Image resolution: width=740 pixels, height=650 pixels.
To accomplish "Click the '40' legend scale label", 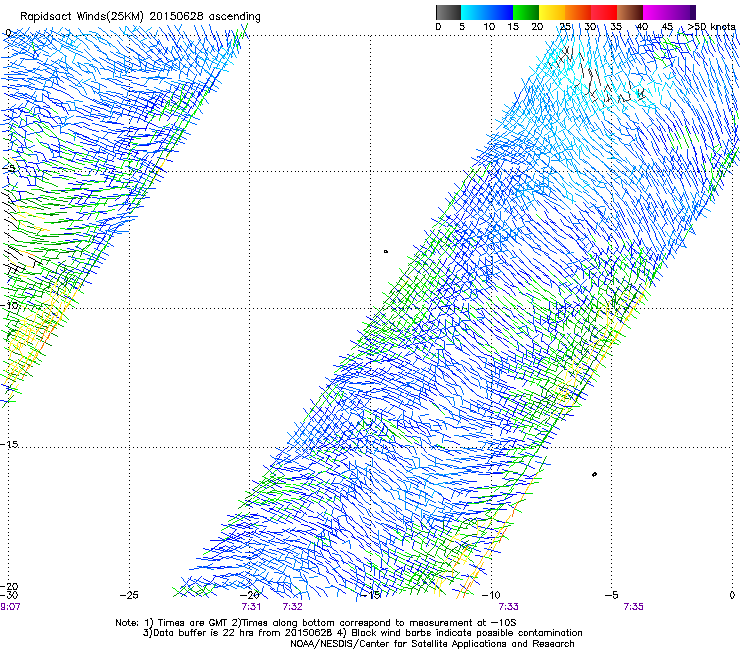I will [642, 27].
